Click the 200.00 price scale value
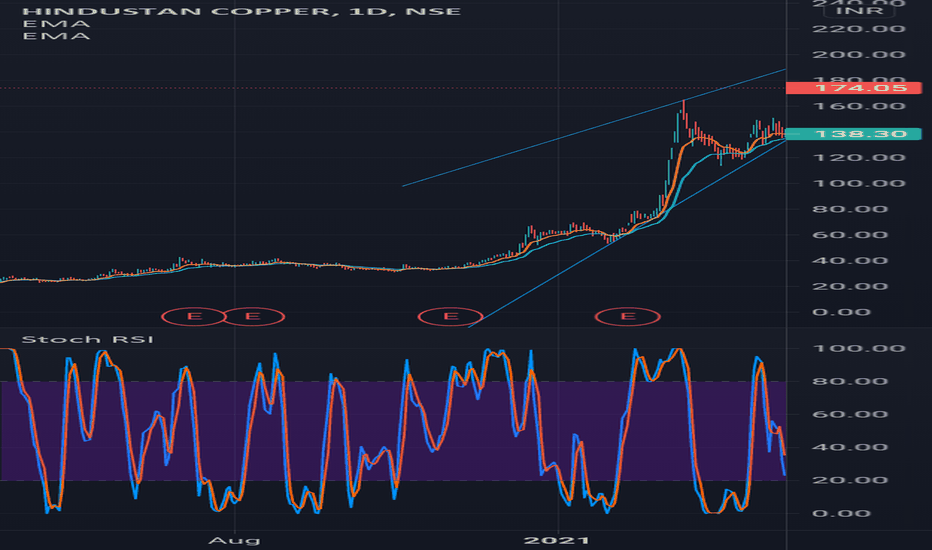 [x=858, y=55]
